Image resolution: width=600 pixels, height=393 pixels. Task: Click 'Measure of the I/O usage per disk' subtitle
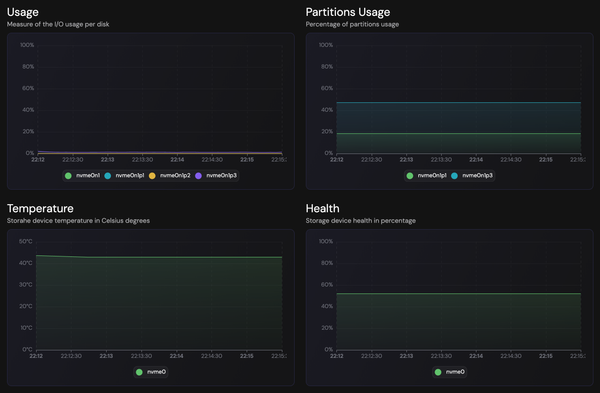click(58, 24)
